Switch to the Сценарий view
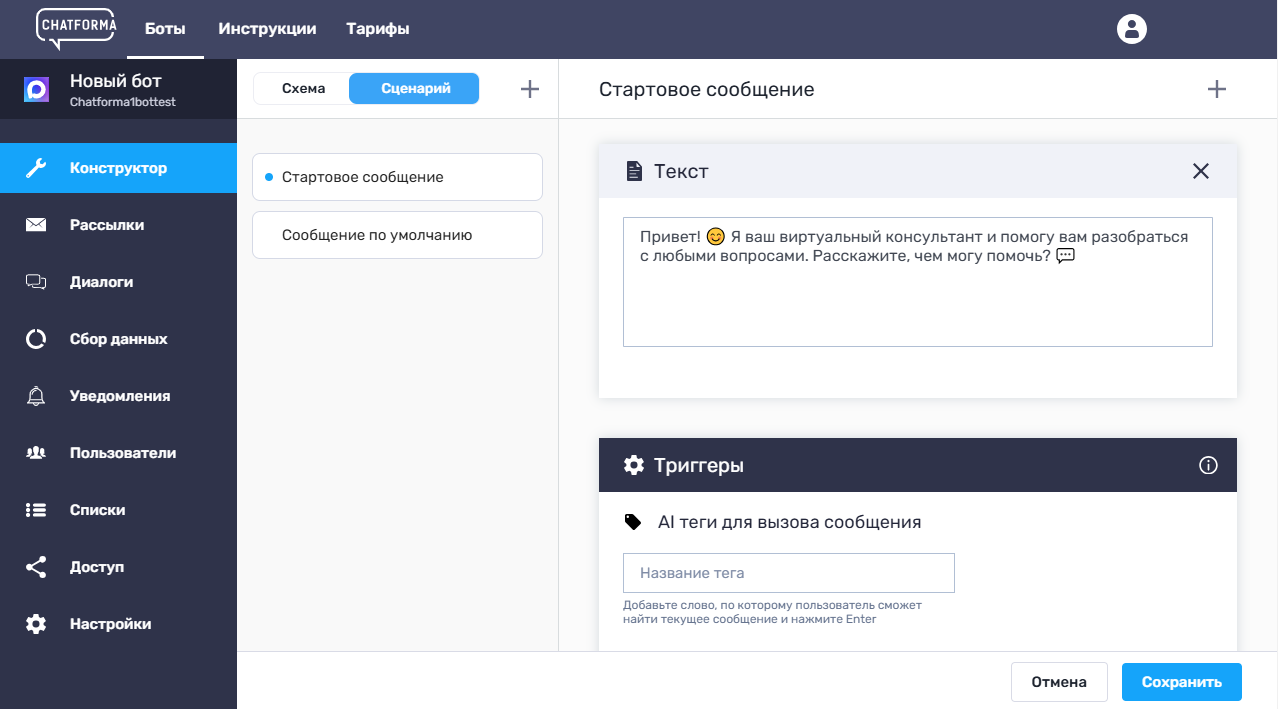Screen dimensions: 1278x709 click(x=415, y=89)
